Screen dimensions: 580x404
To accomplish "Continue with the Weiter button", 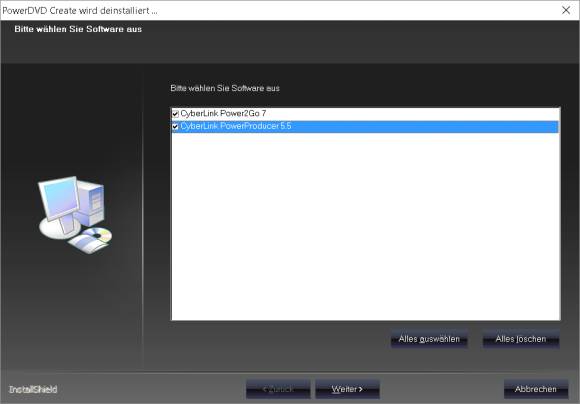I will [x=347, y=389].
